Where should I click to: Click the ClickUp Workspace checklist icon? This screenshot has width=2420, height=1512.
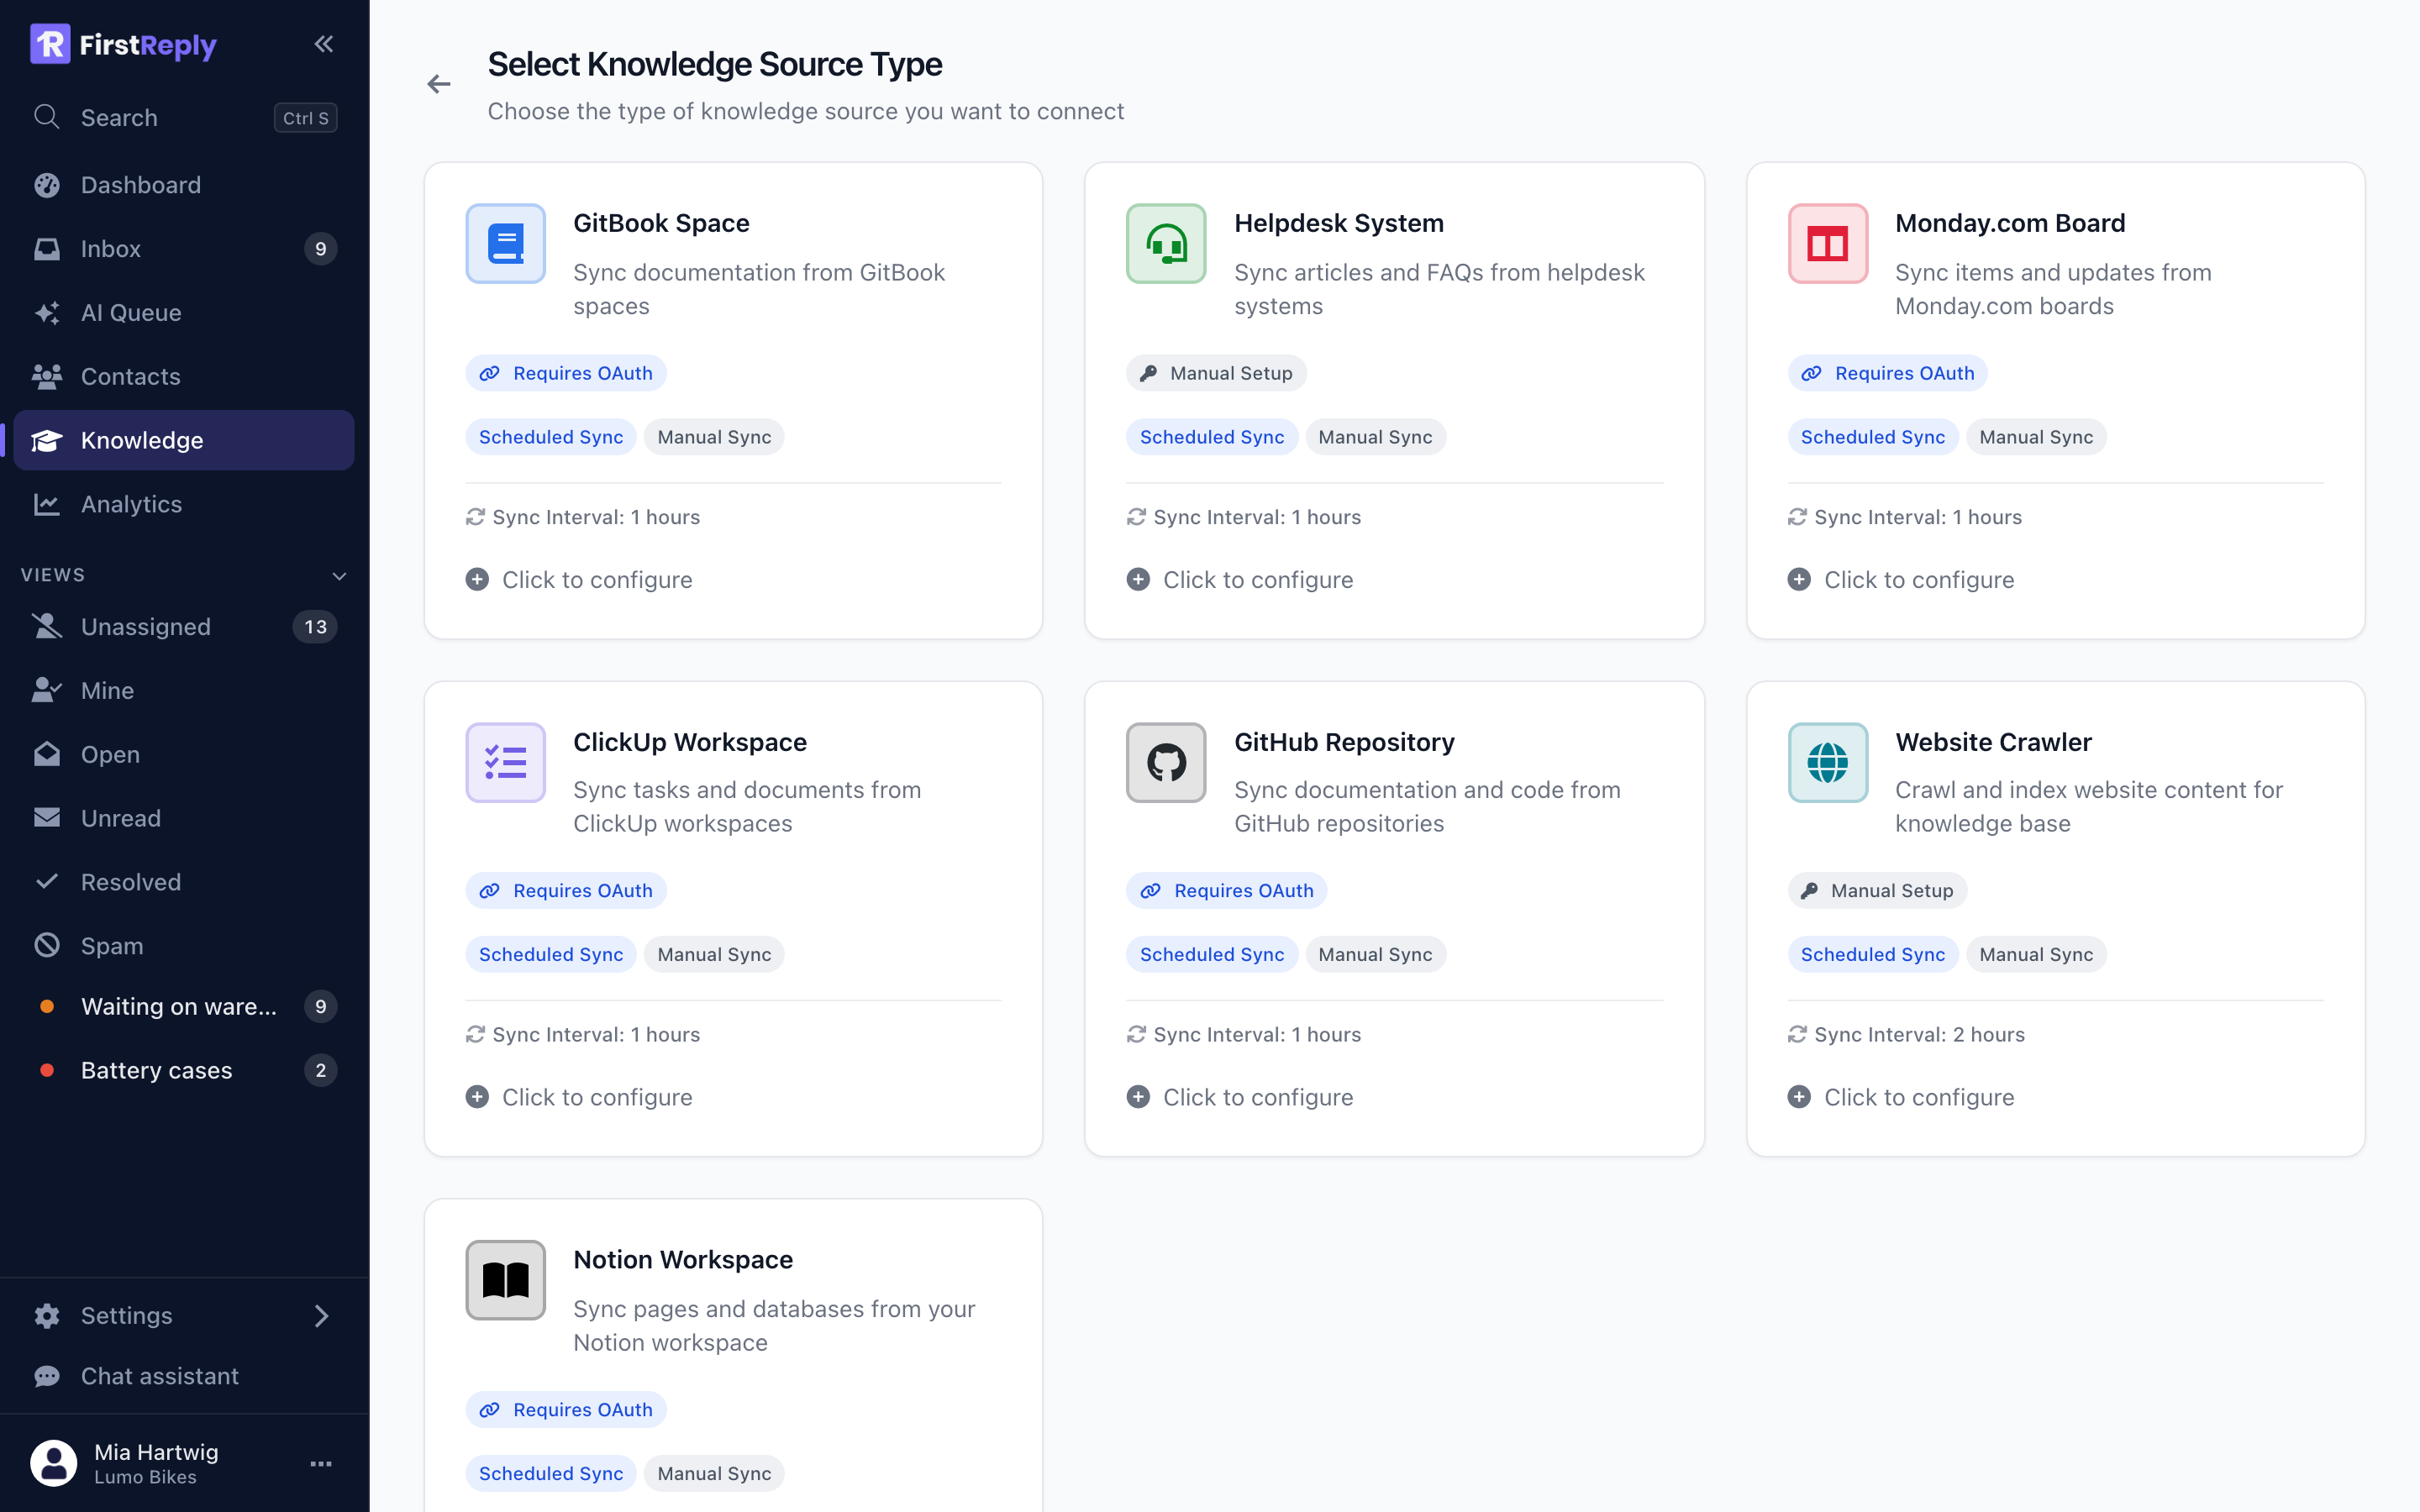point(506,762)
